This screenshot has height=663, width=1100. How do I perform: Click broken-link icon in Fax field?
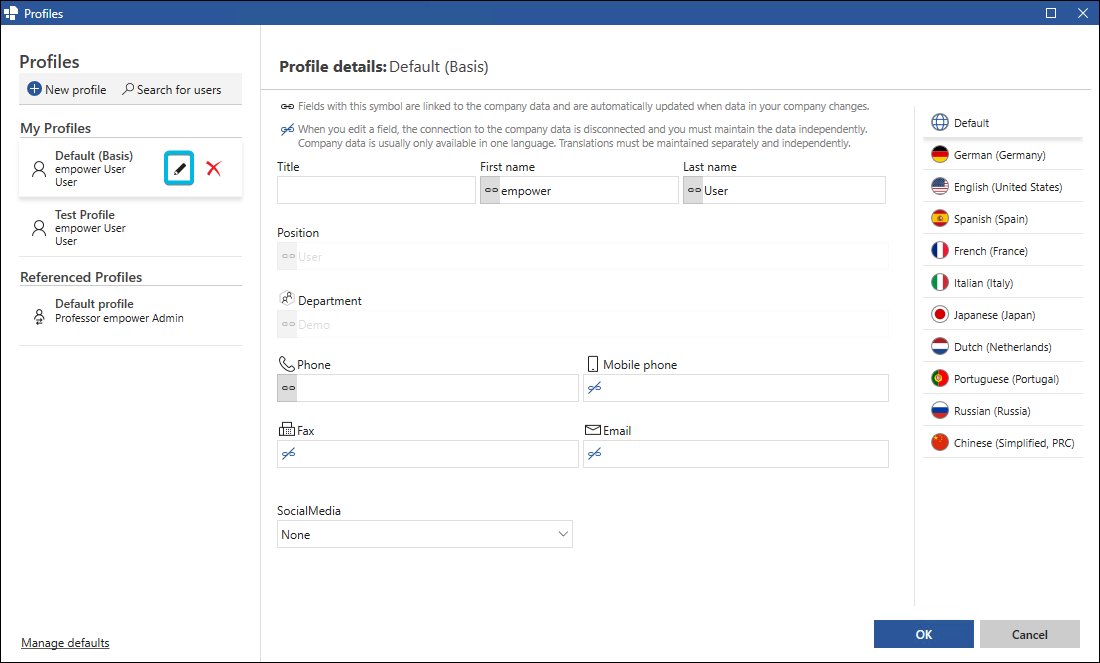pos(288,454)
